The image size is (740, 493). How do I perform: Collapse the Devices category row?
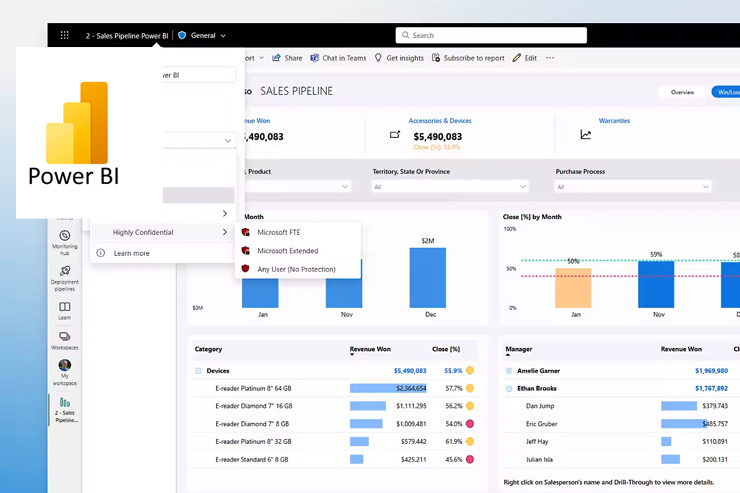coord(198,371)
